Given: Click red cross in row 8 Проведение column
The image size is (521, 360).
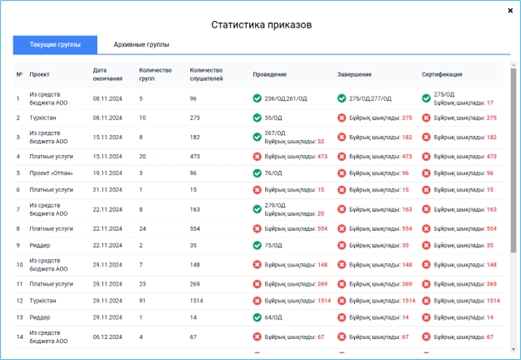Looking at the screenshot, I should click(x=257, y=229).
